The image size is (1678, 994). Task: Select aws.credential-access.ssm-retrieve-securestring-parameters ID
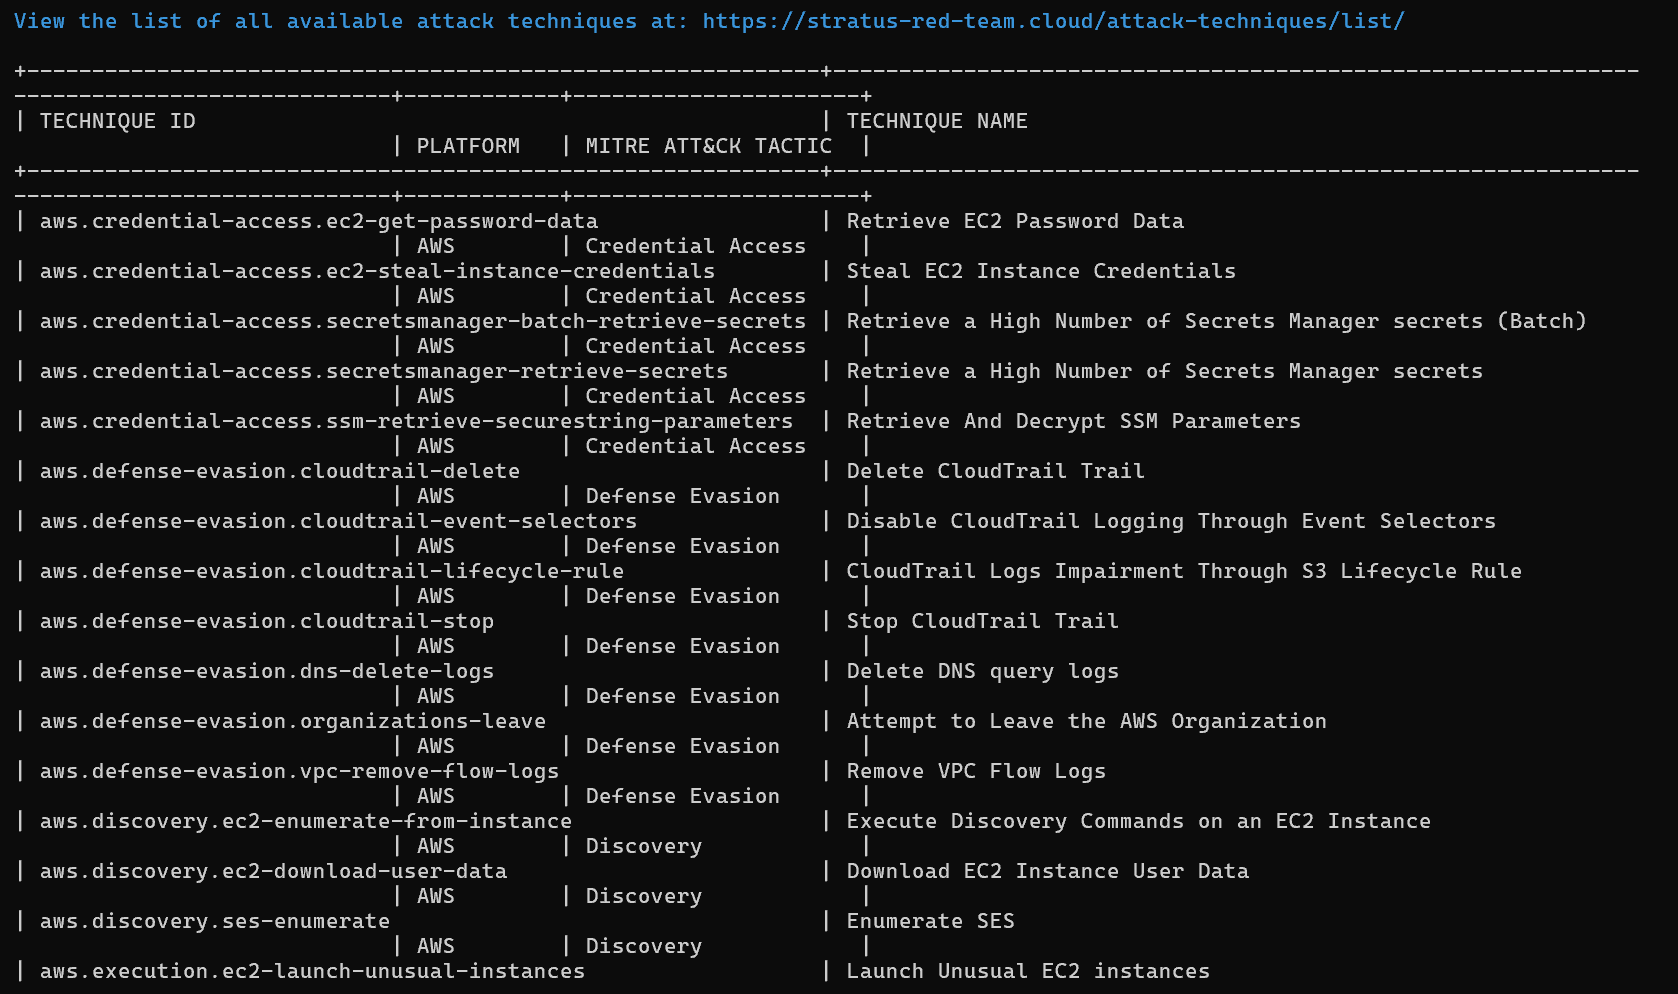[x=416, y=421]
